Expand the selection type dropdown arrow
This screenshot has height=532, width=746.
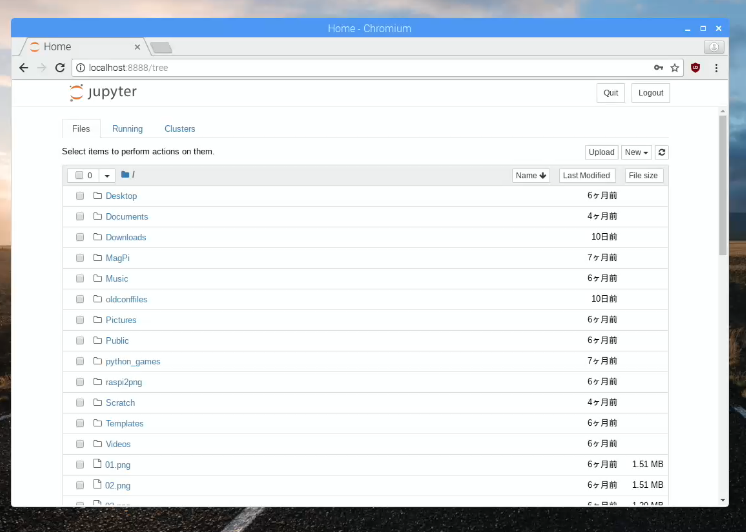[107, 176]
